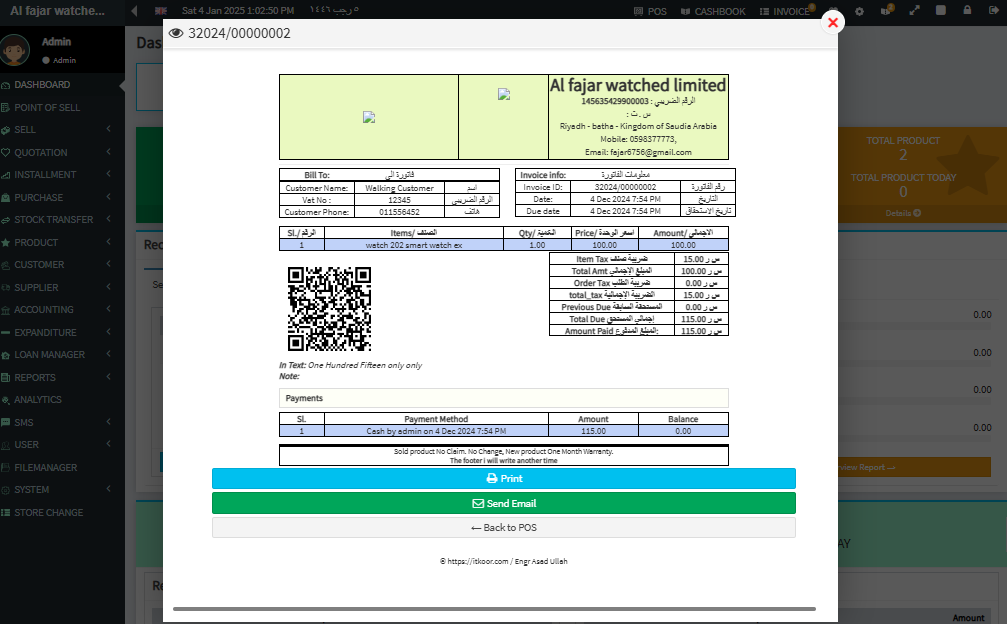Click the square icon in top bar

[941, 10]
